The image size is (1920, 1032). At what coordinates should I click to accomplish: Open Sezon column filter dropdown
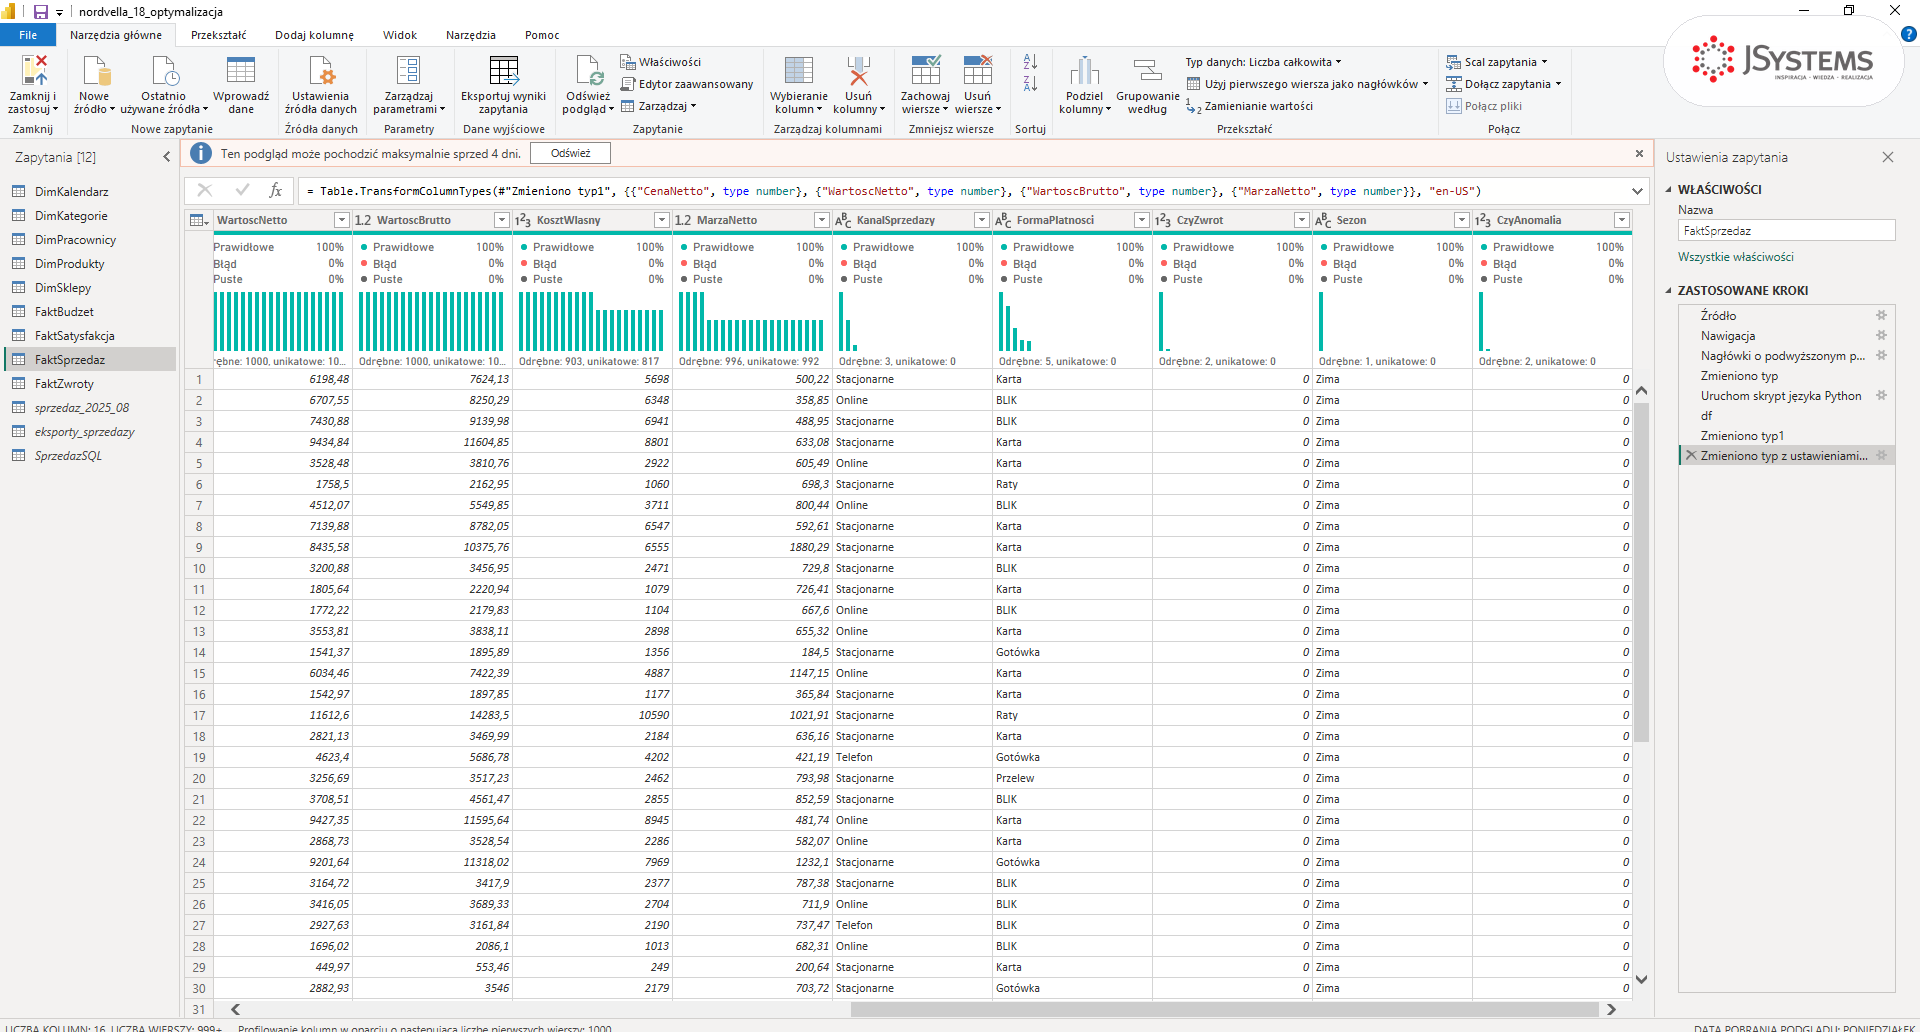[1461, 220]
